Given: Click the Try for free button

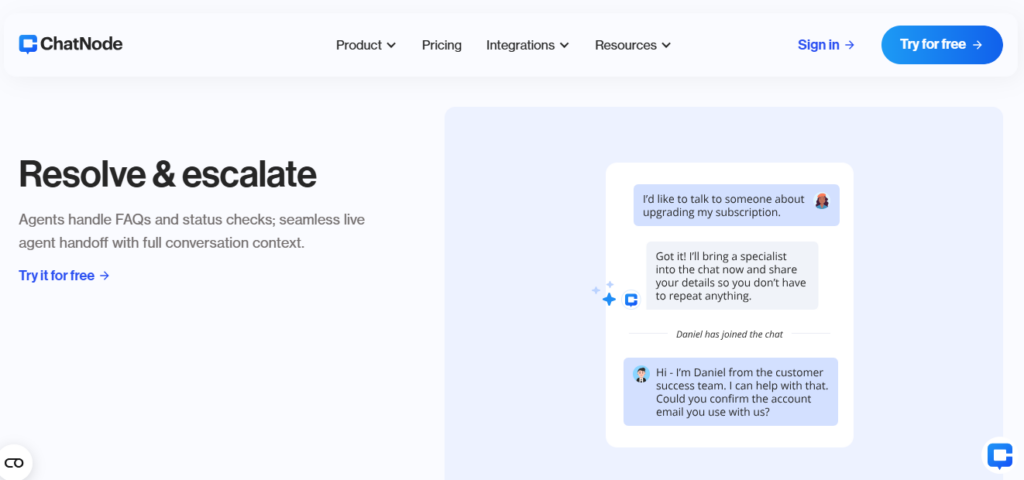Looking at the screenshot, I should pyautogui.click(x=942, y=45).
